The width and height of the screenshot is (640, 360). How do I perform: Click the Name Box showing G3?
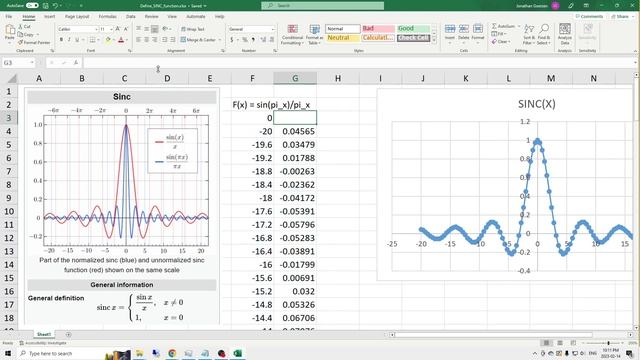click(x=18, y=63)
